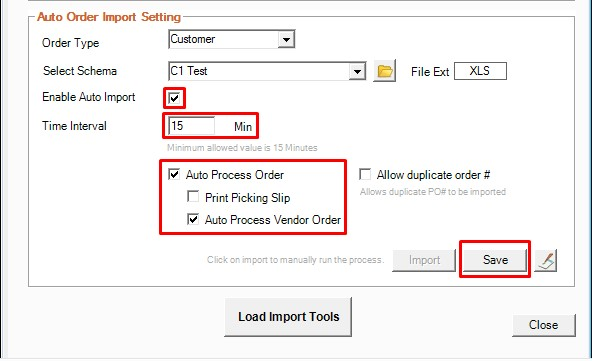
Task: Click the edit pencil icon beside Save
Action: [x=546, y=260]
